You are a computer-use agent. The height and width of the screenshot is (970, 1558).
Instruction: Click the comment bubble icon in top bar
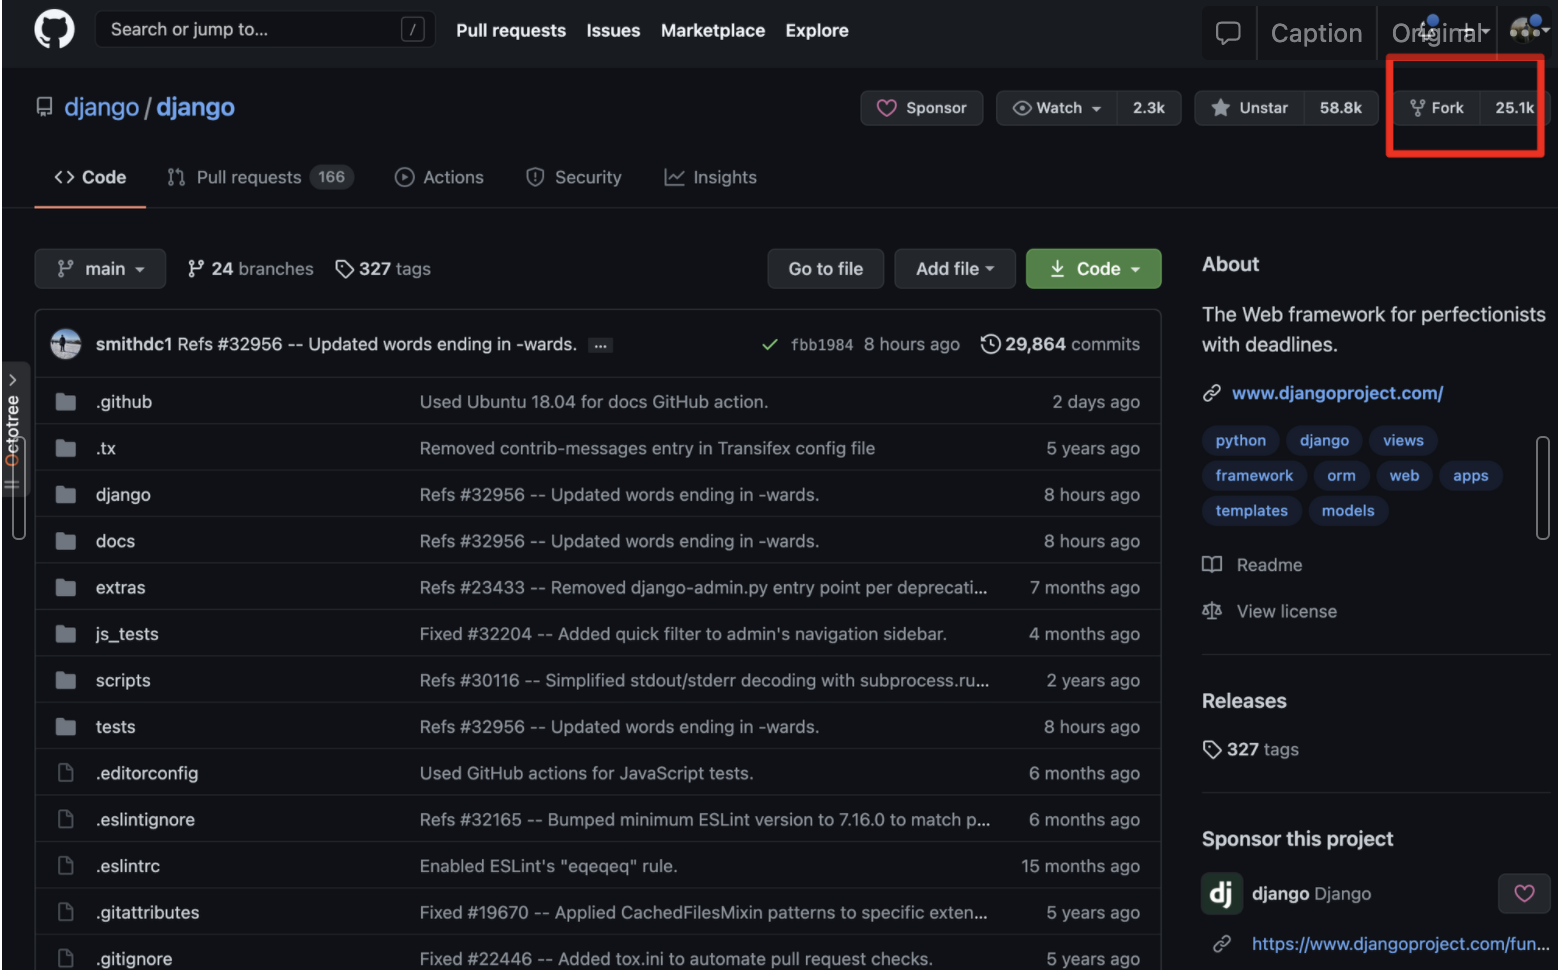(1228, 33)
